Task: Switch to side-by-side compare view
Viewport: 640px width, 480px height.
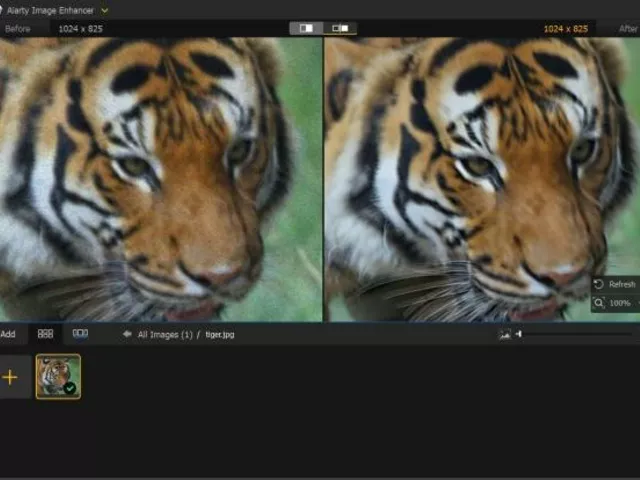Action: [x=340, y=28]
